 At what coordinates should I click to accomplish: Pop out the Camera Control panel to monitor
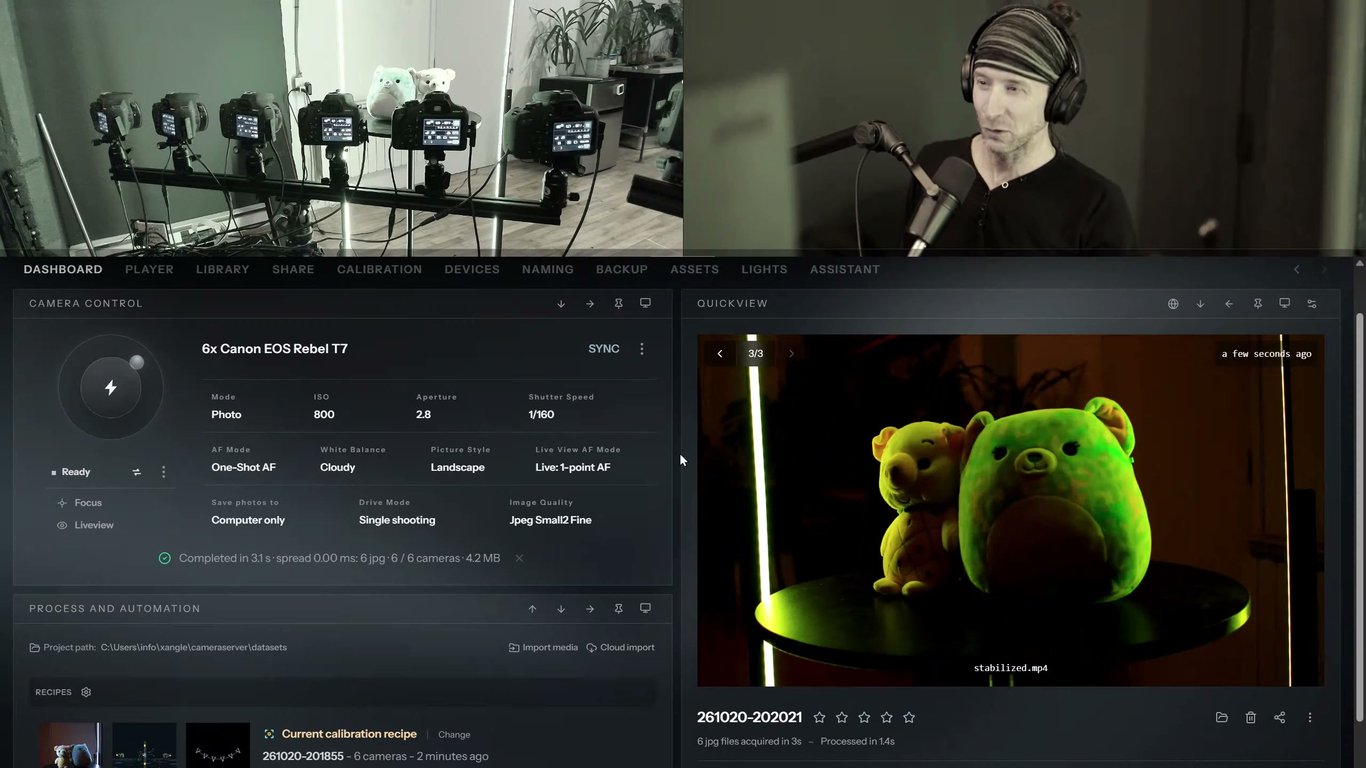click(x=645, y=303)
